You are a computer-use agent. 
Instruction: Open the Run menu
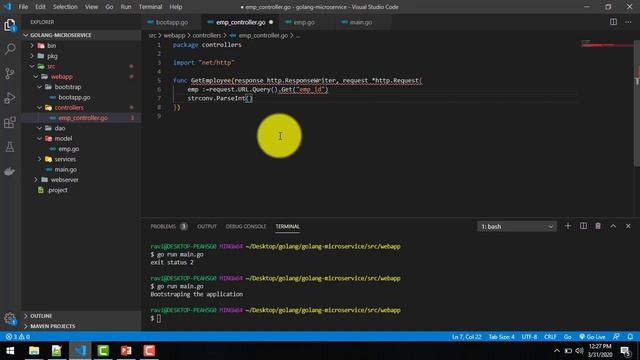coord(126,7)
